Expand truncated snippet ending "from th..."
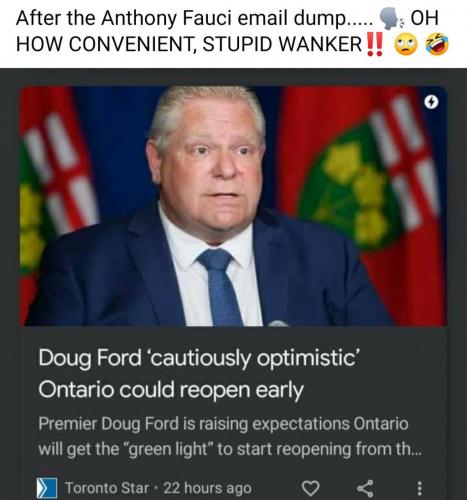The image size is (467, 500). [230, 450]
